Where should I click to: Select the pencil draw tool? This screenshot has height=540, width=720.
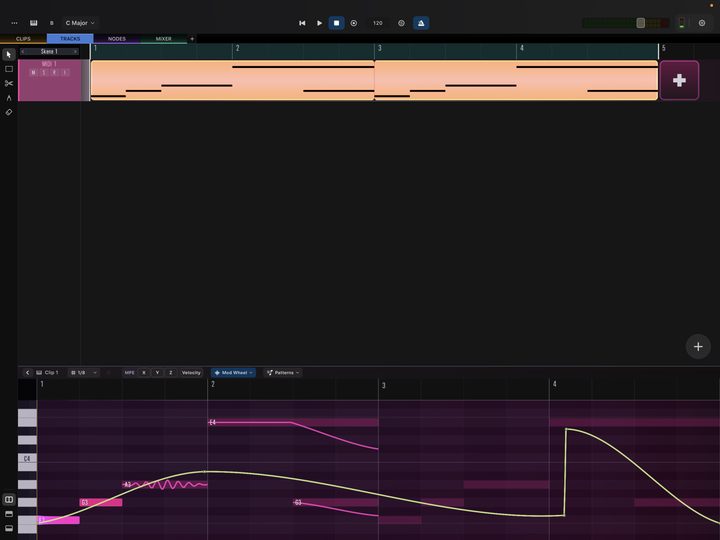[x=9, y=98]
